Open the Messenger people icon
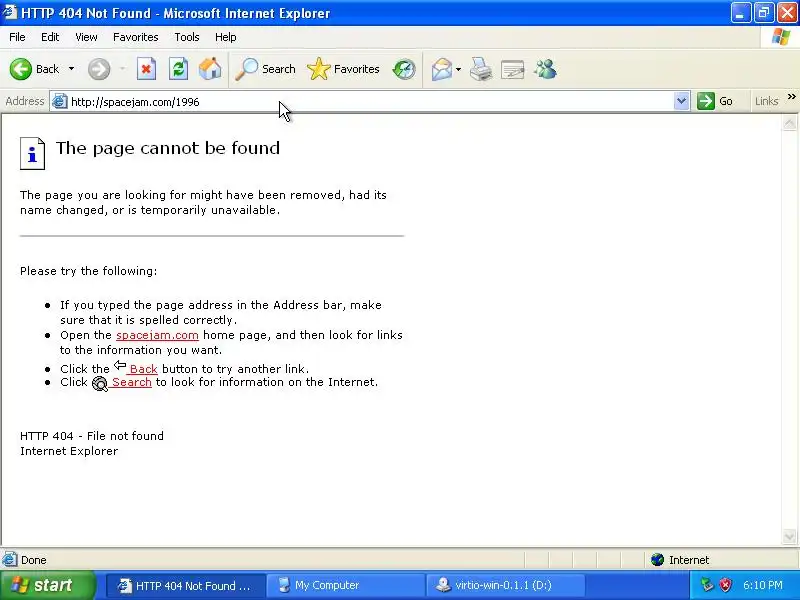Viewport: 800px width, 600px height. point(545,69)
